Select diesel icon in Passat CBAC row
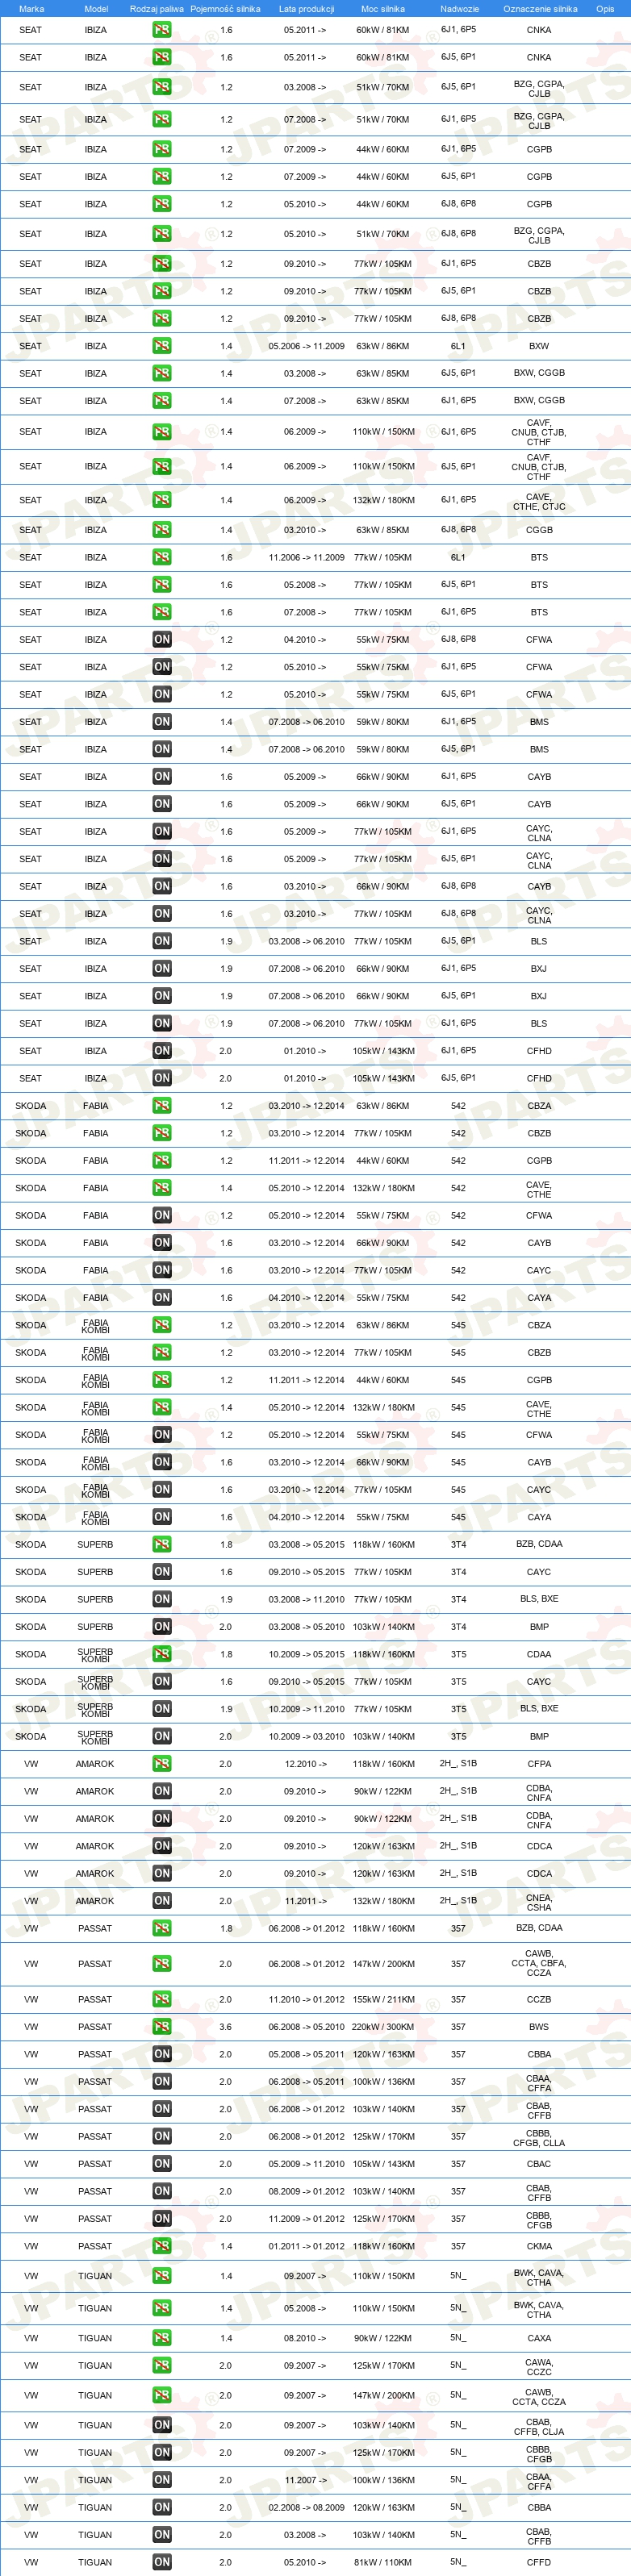Screen dimensions: 631x2576 click(161, 2164)
